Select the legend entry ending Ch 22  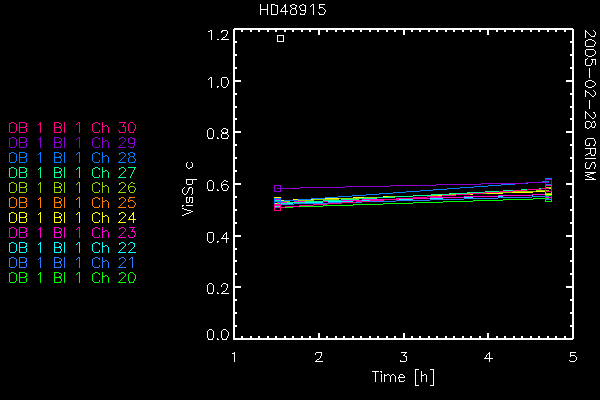point(72,248)
